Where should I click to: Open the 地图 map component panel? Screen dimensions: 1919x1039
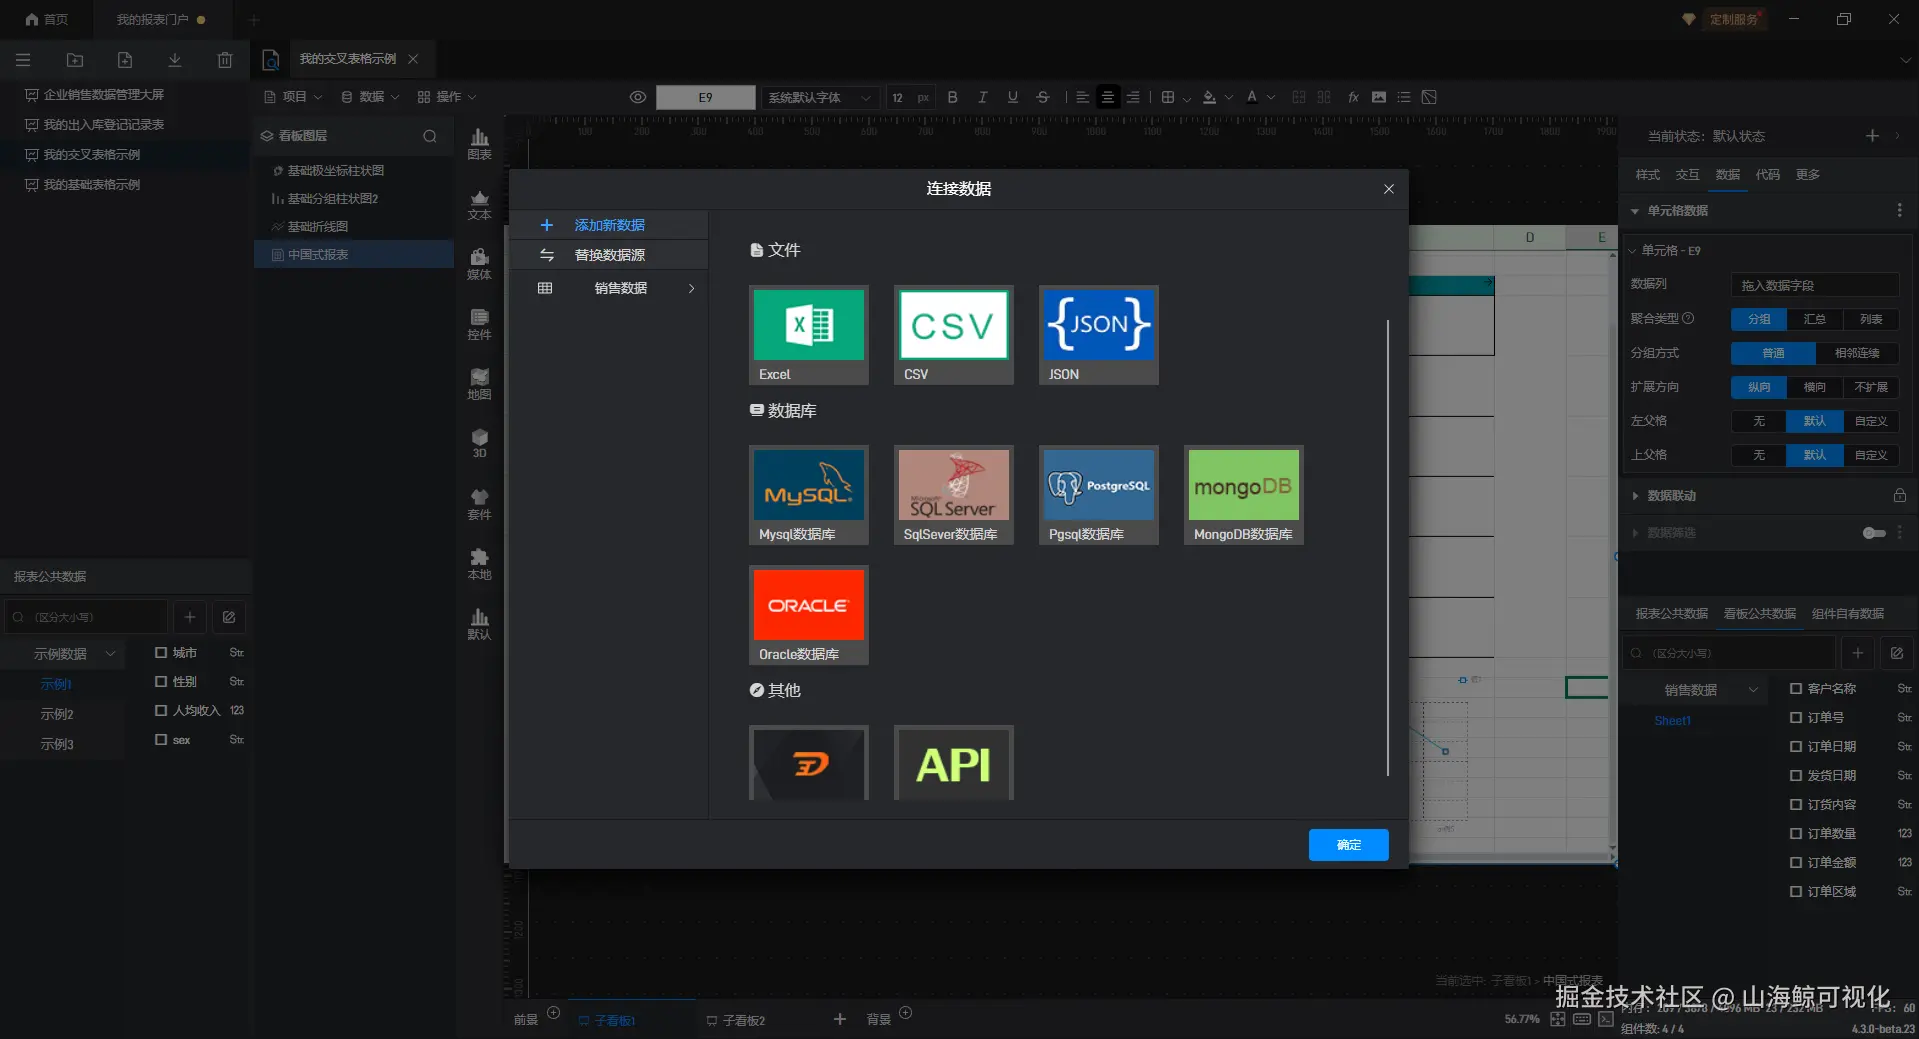pos(479,384)
